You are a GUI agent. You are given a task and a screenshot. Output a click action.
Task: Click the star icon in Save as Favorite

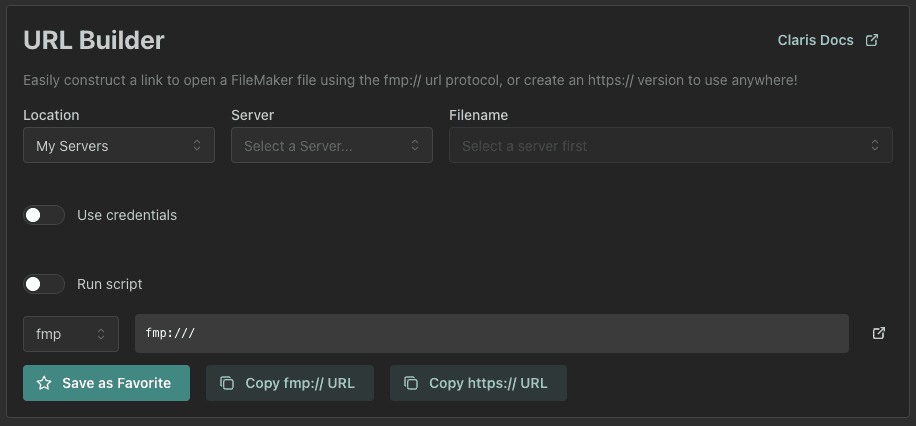pos(44,383)
